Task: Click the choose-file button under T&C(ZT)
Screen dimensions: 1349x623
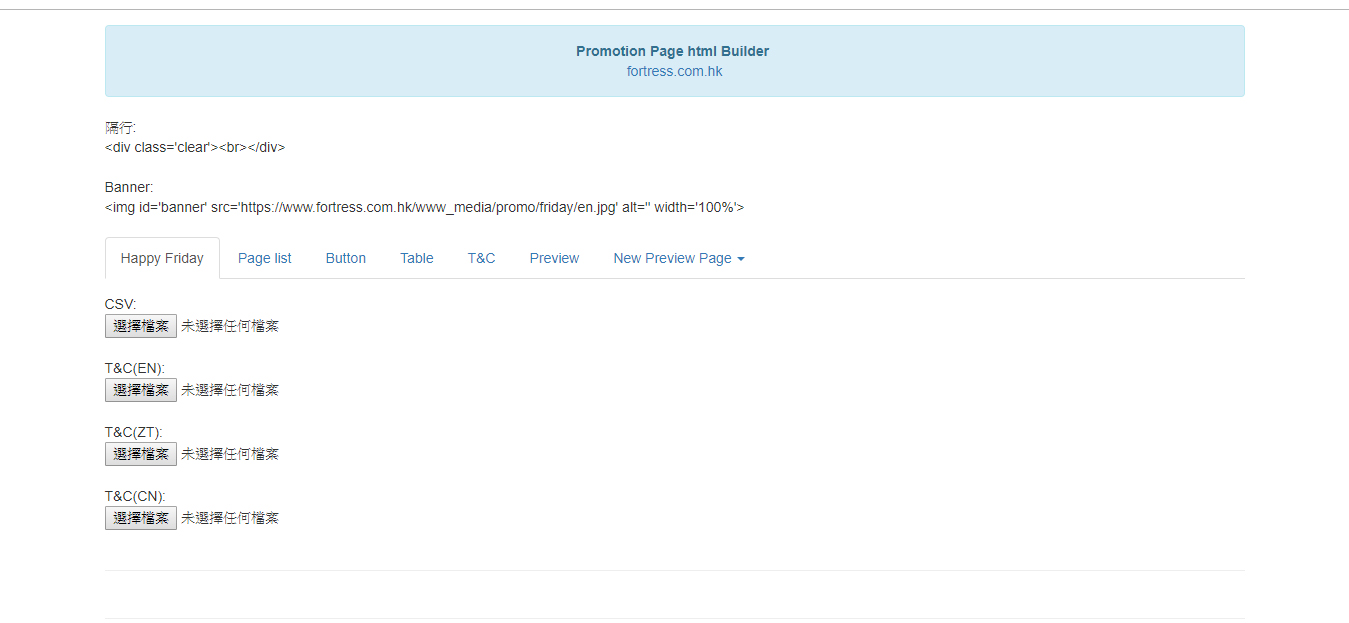Action: tap(141, 454)
